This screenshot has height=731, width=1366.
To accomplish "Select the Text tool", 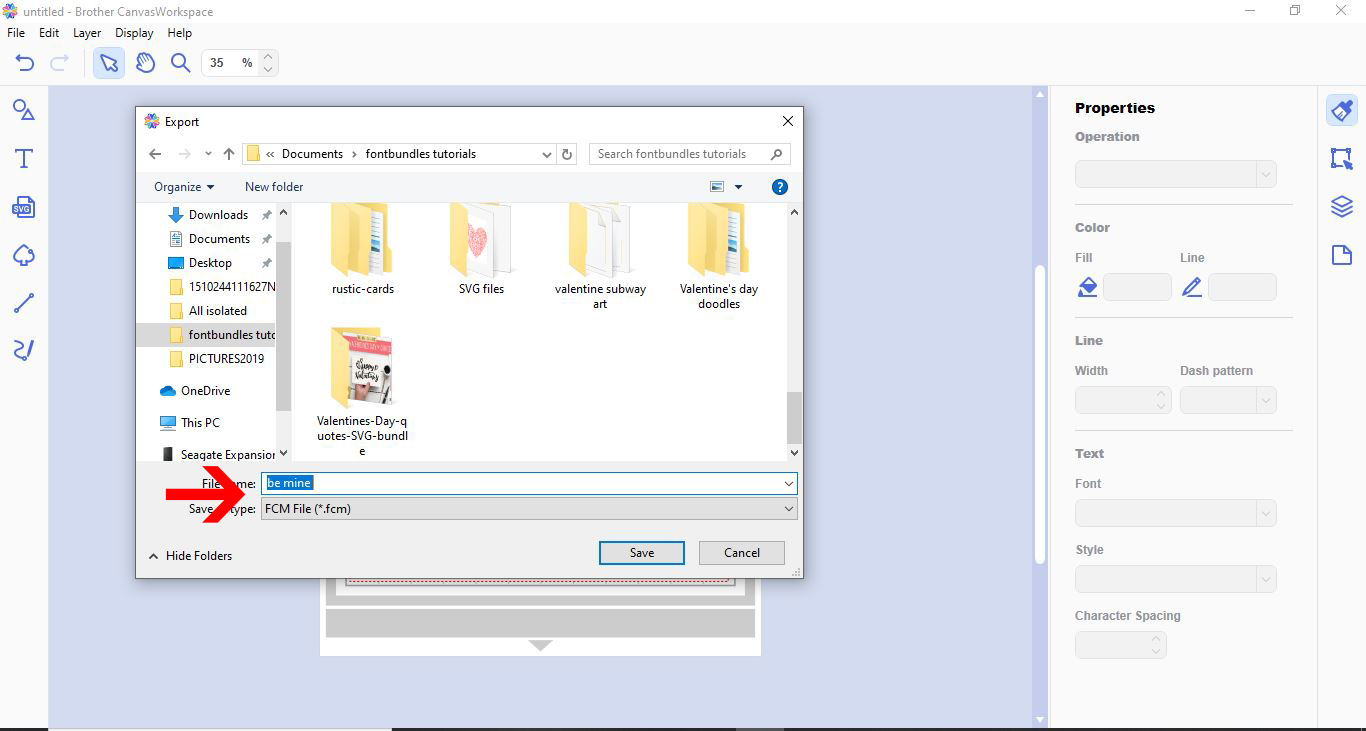I will [23, 157].
